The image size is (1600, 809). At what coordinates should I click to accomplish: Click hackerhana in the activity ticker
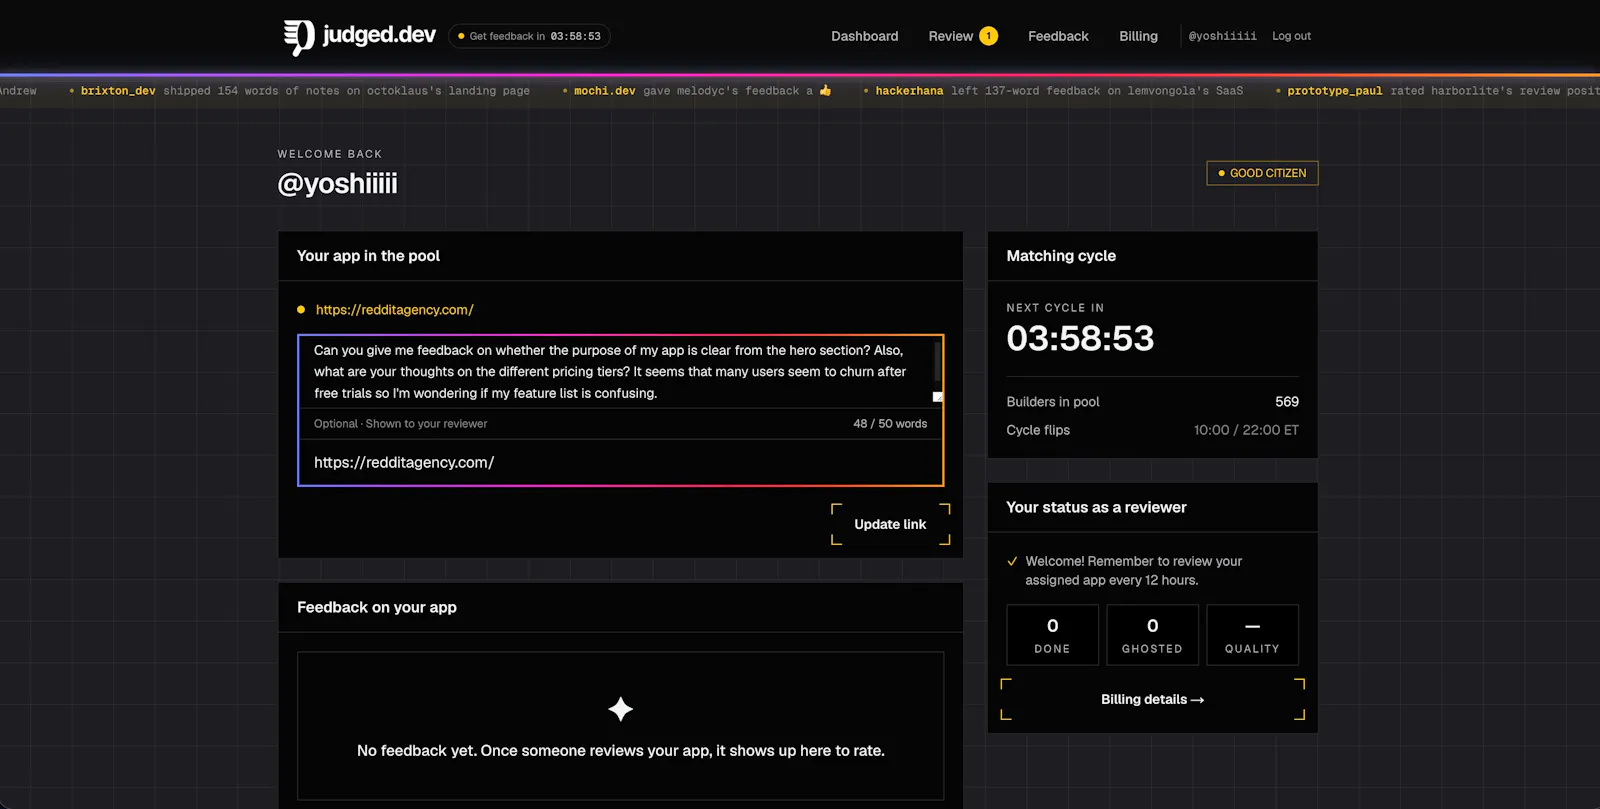(909, 91)
